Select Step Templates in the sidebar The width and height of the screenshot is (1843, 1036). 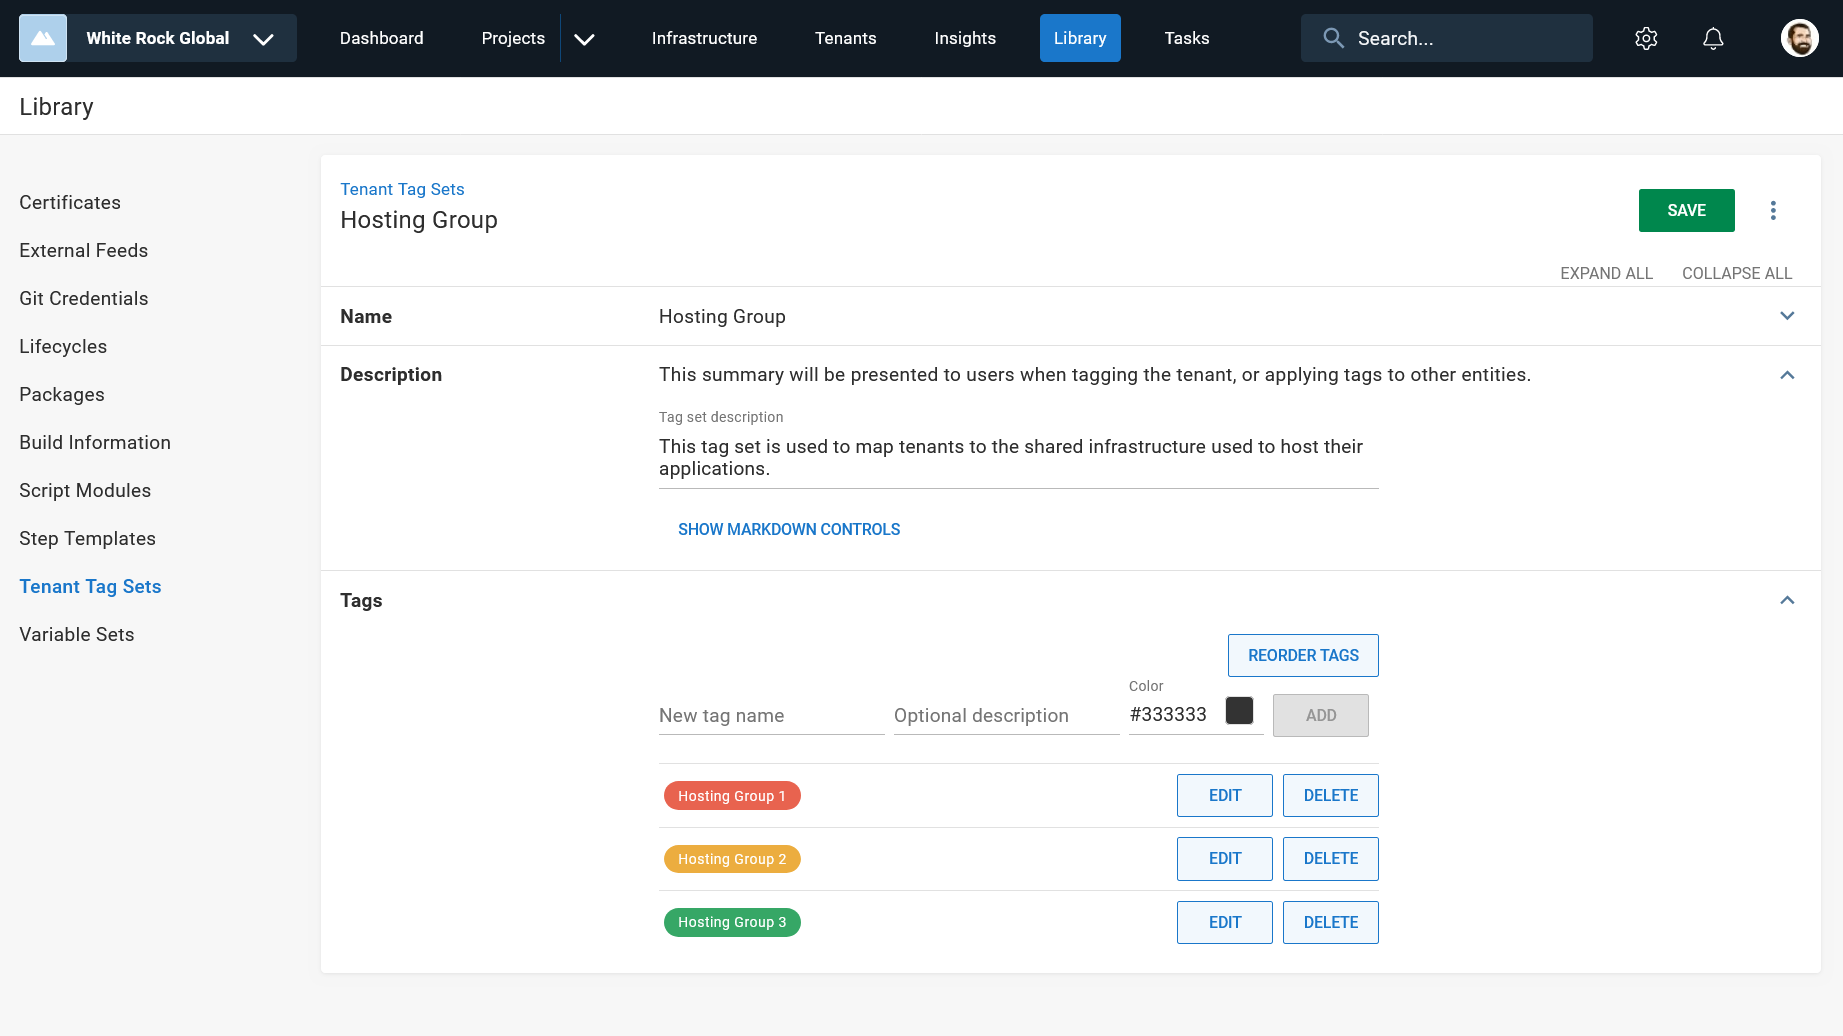coord(88,538)
